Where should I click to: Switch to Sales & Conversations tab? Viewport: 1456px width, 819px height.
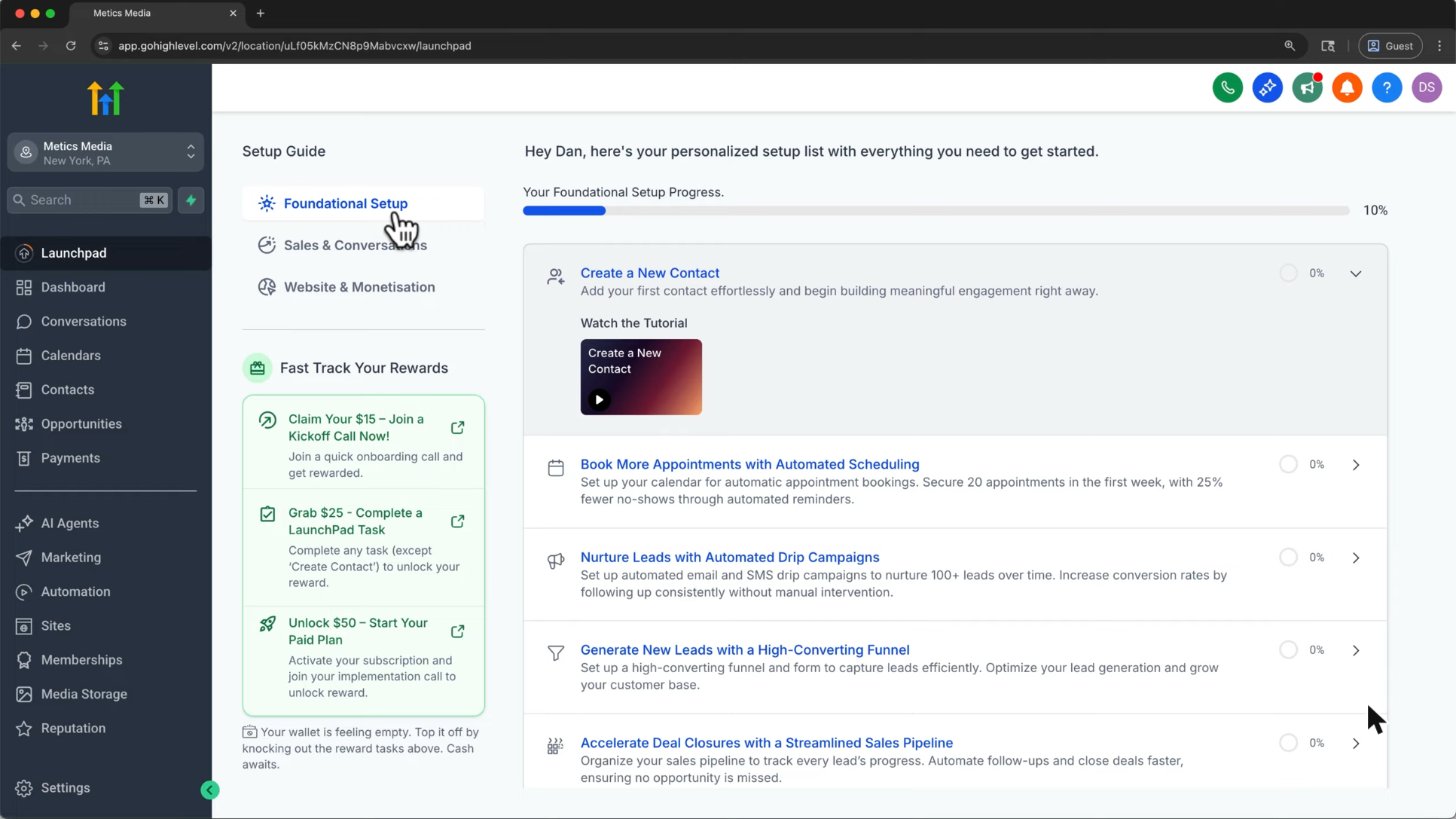coord(363,245)
